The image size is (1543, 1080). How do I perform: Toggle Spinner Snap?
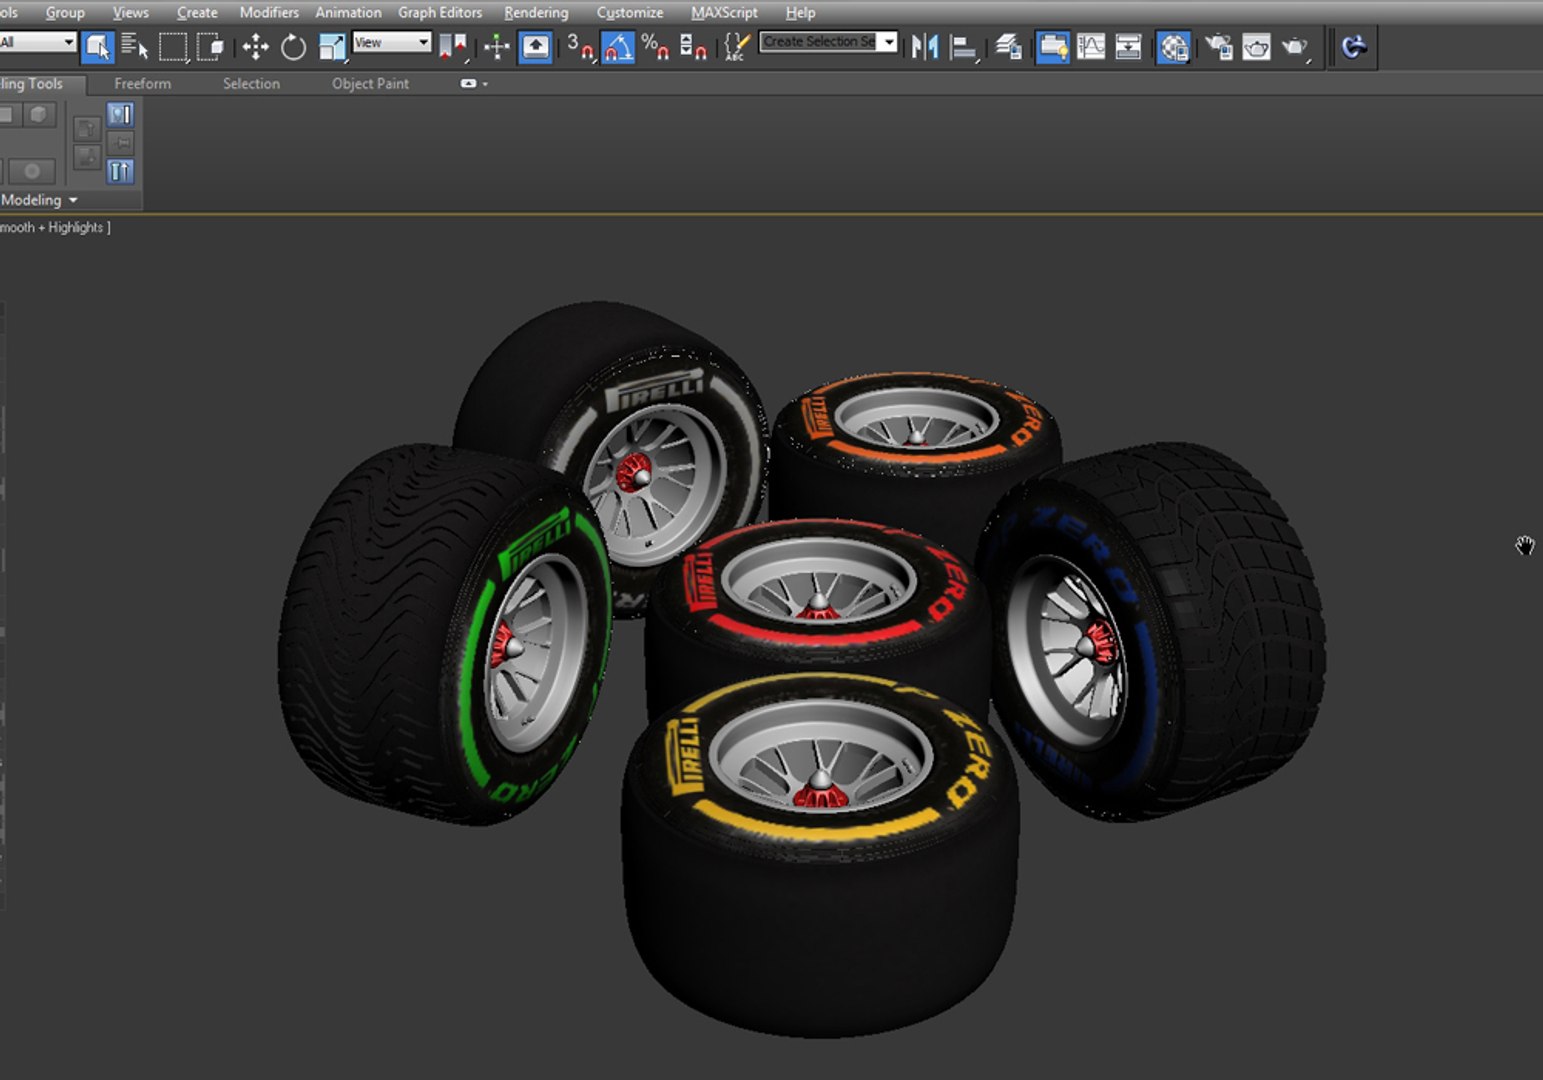(693, 46)
